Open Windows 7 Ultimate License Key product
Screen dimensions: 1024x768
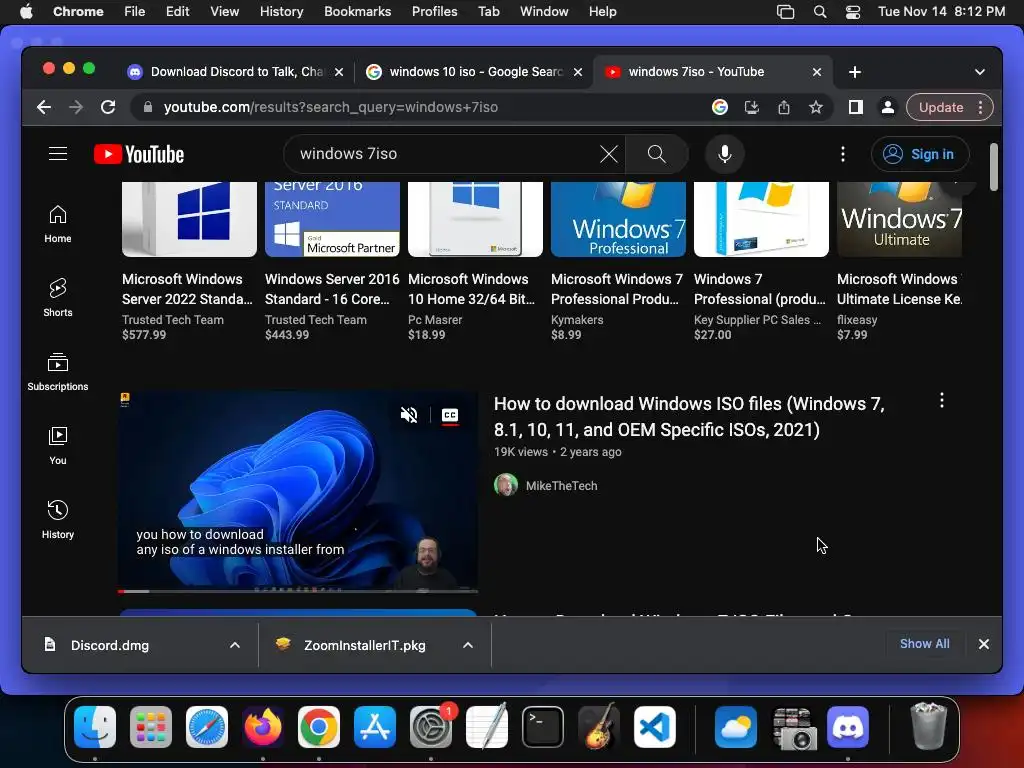pyautogui.click(x=899, y=261)
